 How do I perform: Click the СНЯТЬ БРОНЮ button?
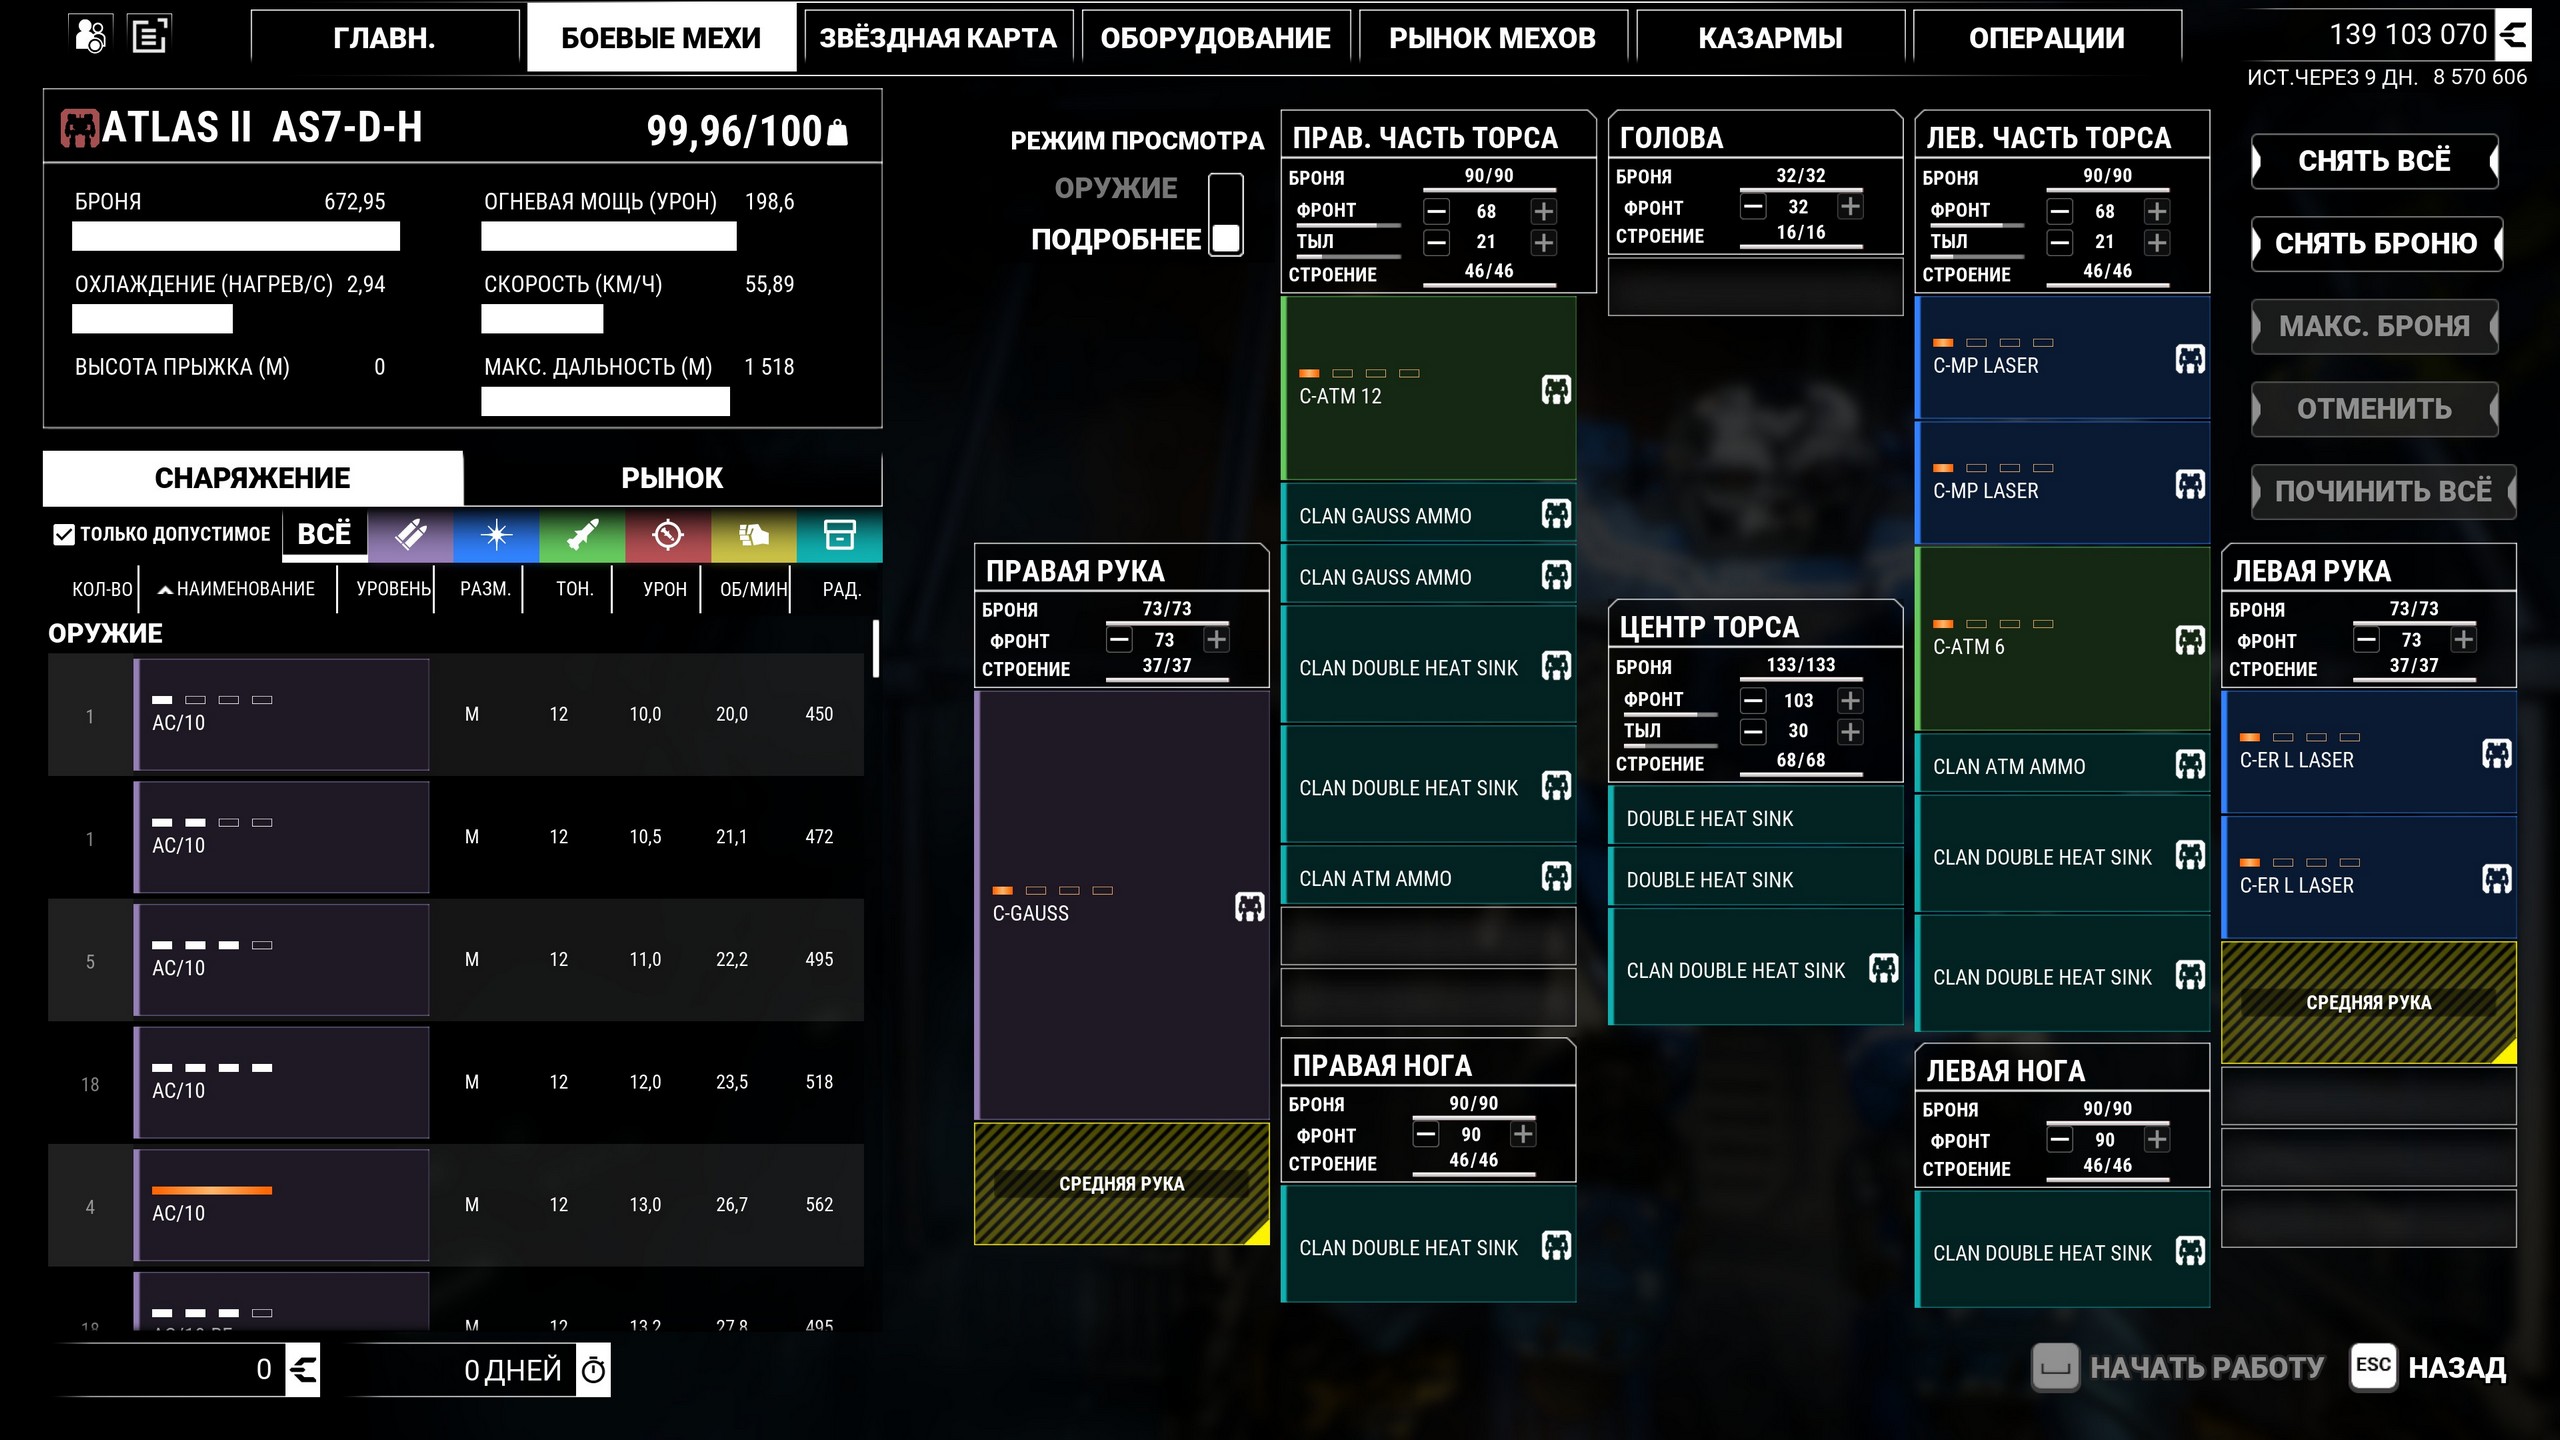click(x=2376, y=244)
